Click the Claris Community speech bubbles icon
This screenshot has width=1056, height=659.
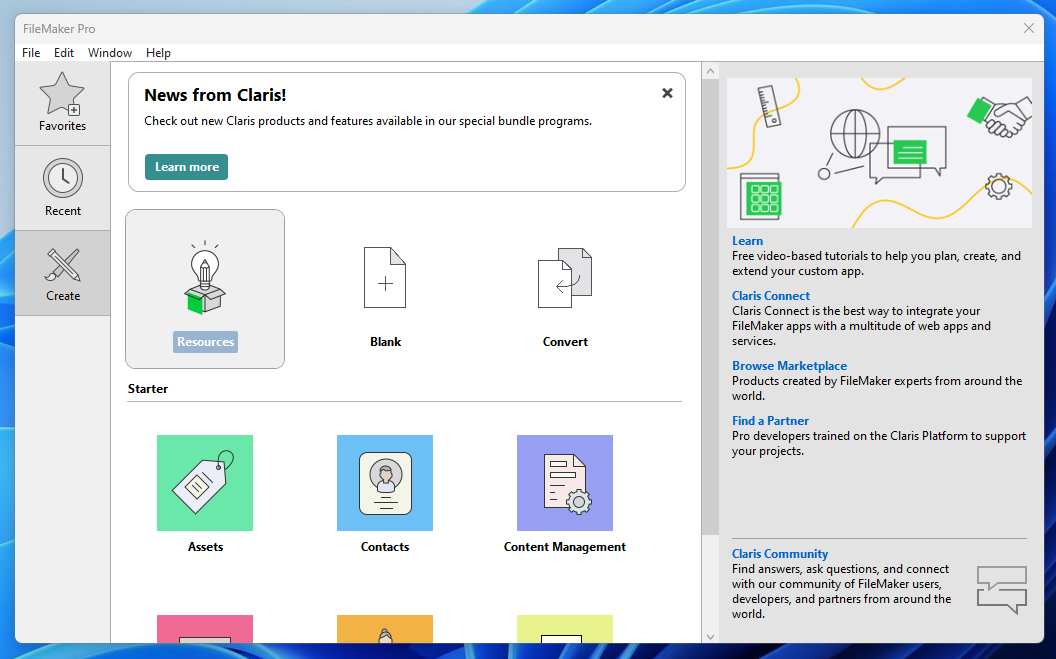tap(1002, 589)
